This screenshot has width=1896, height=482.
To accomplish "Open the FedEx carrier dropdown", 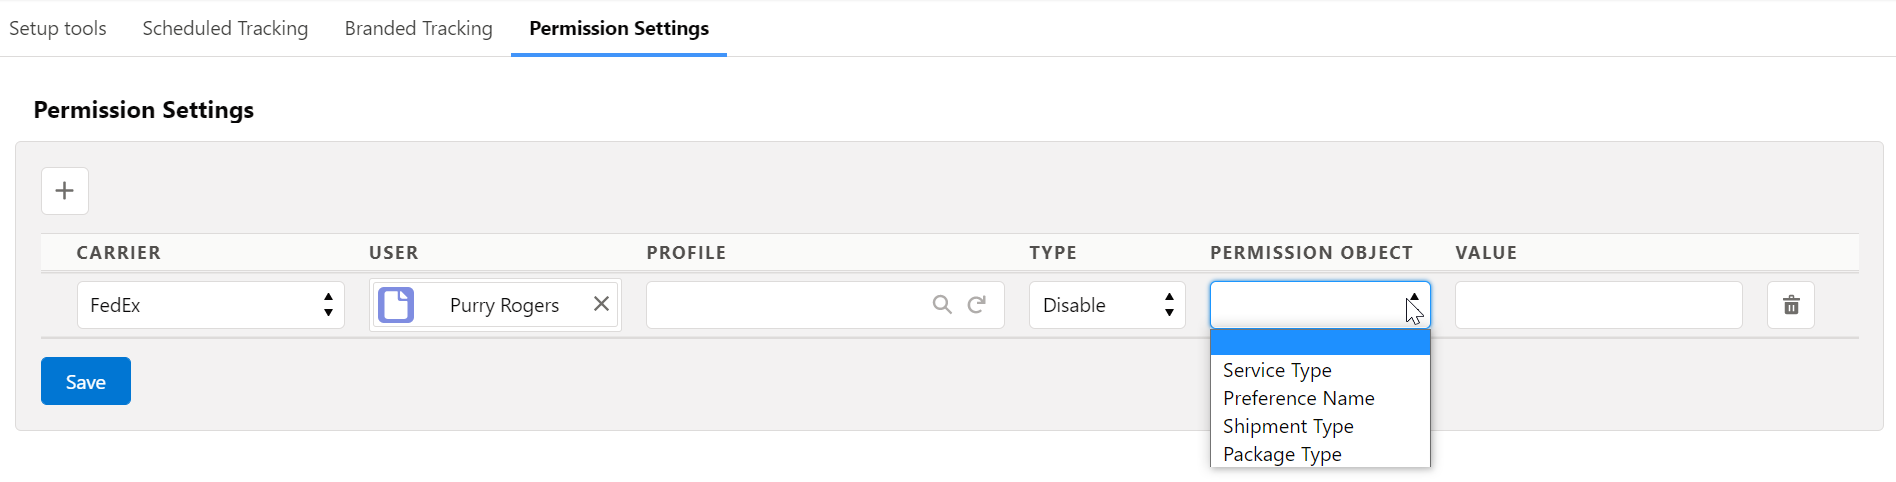I will click(211, 305).
